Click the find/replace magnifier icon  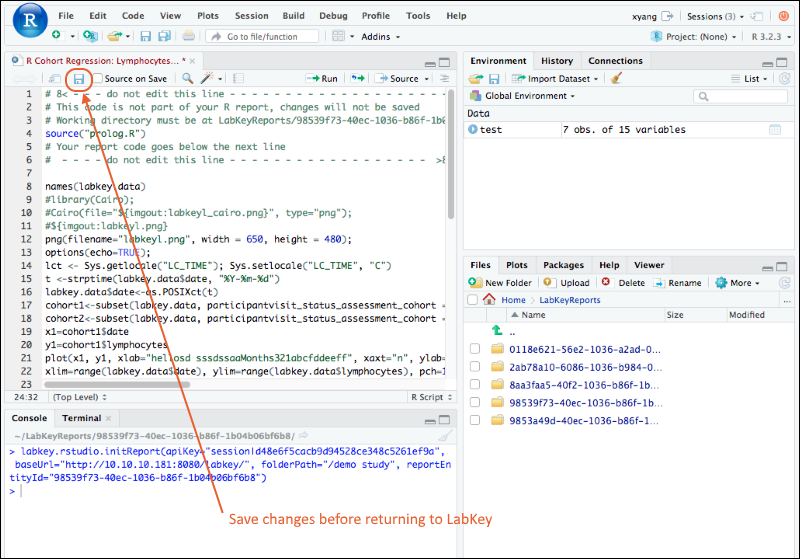[x=188, y=78]
